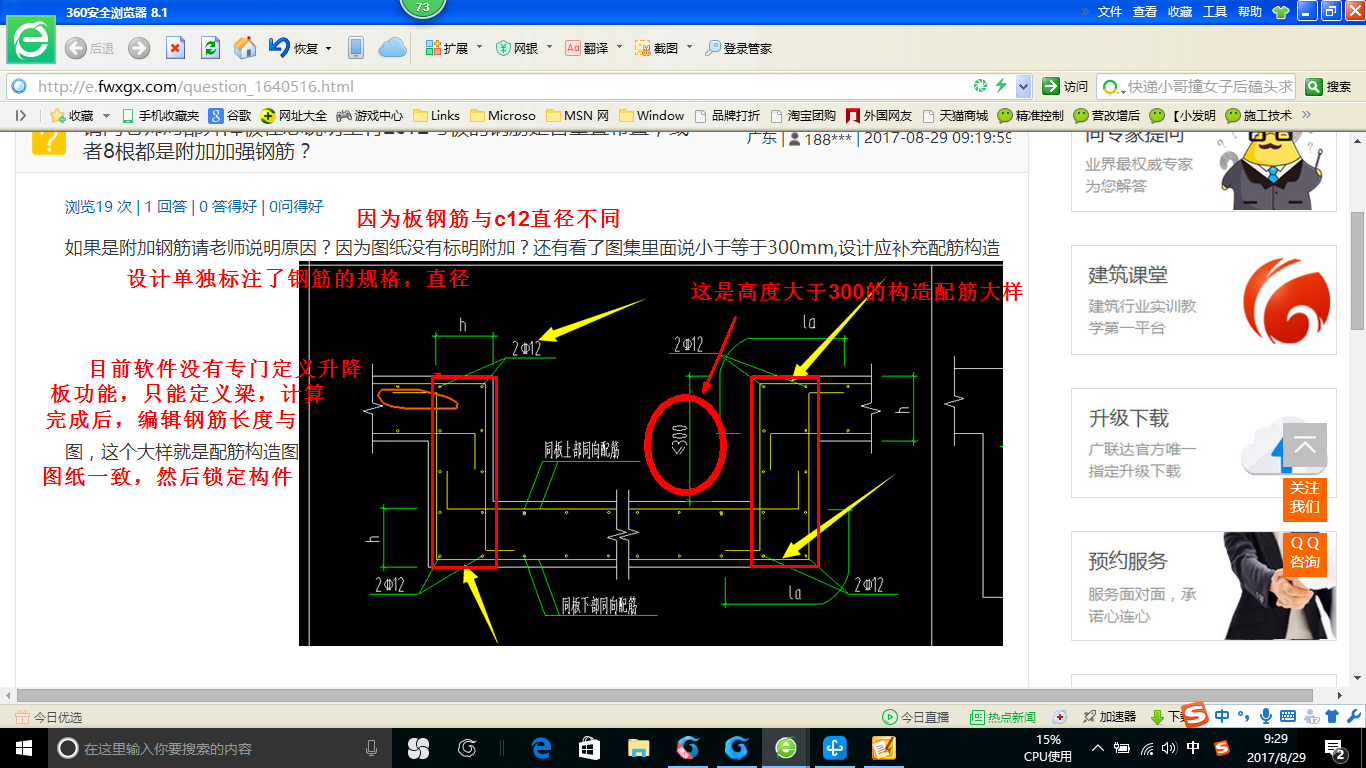Open the Microso bookmark folder
The height and width of the screenshot is (768, 1366).
(503, 115)
